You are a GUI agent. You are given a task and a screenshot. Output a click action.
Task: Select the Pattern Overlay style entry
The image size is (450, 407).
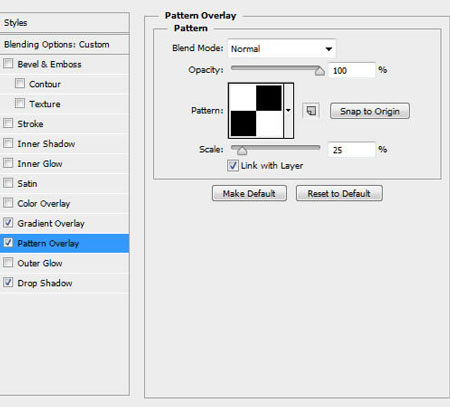point(64,243)
